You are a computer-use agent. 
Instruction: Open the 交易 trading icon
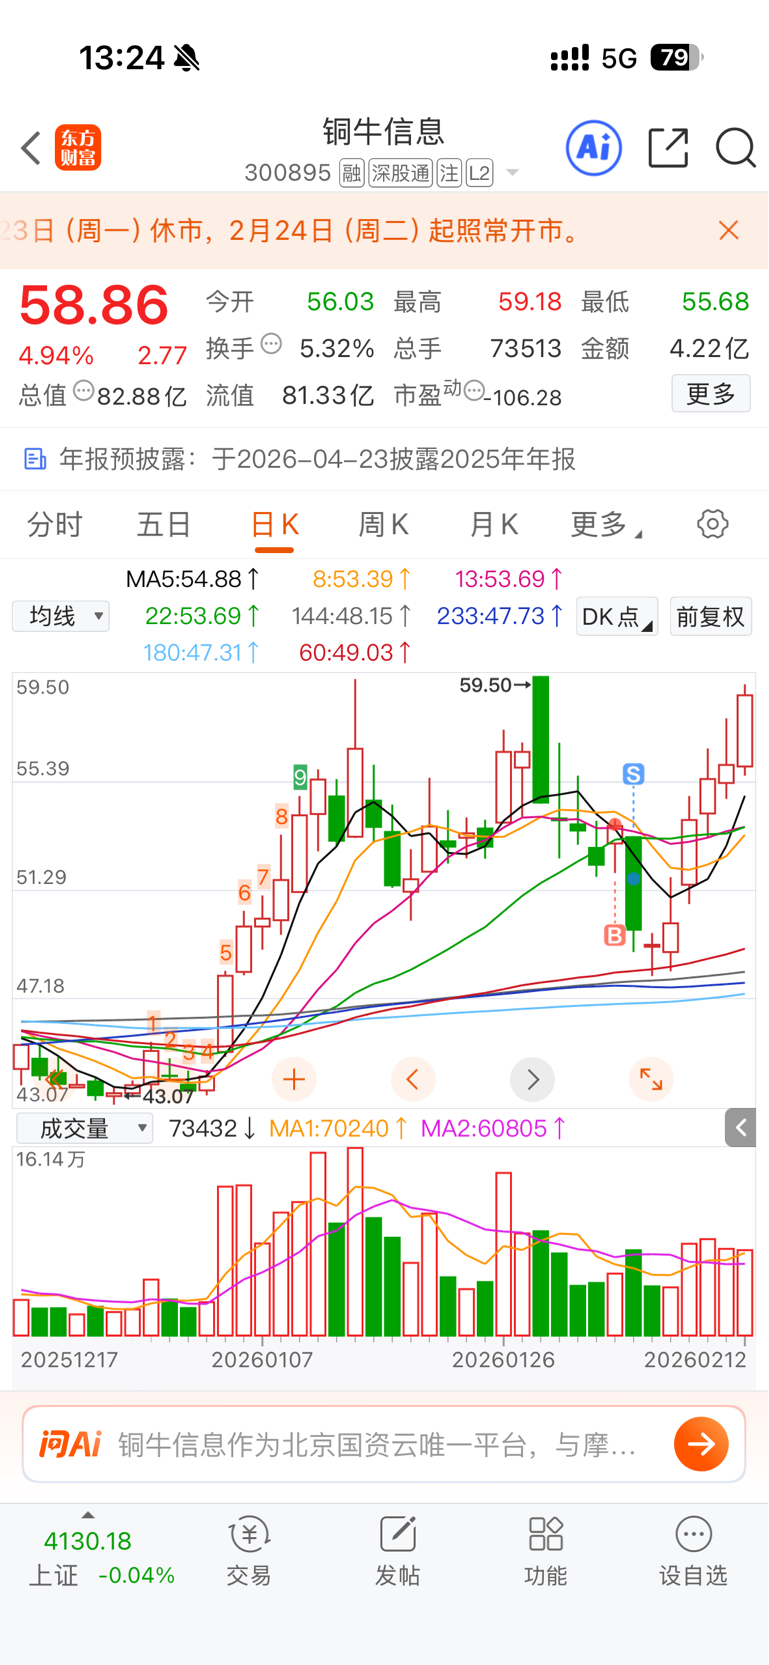tap(249, 1552)
